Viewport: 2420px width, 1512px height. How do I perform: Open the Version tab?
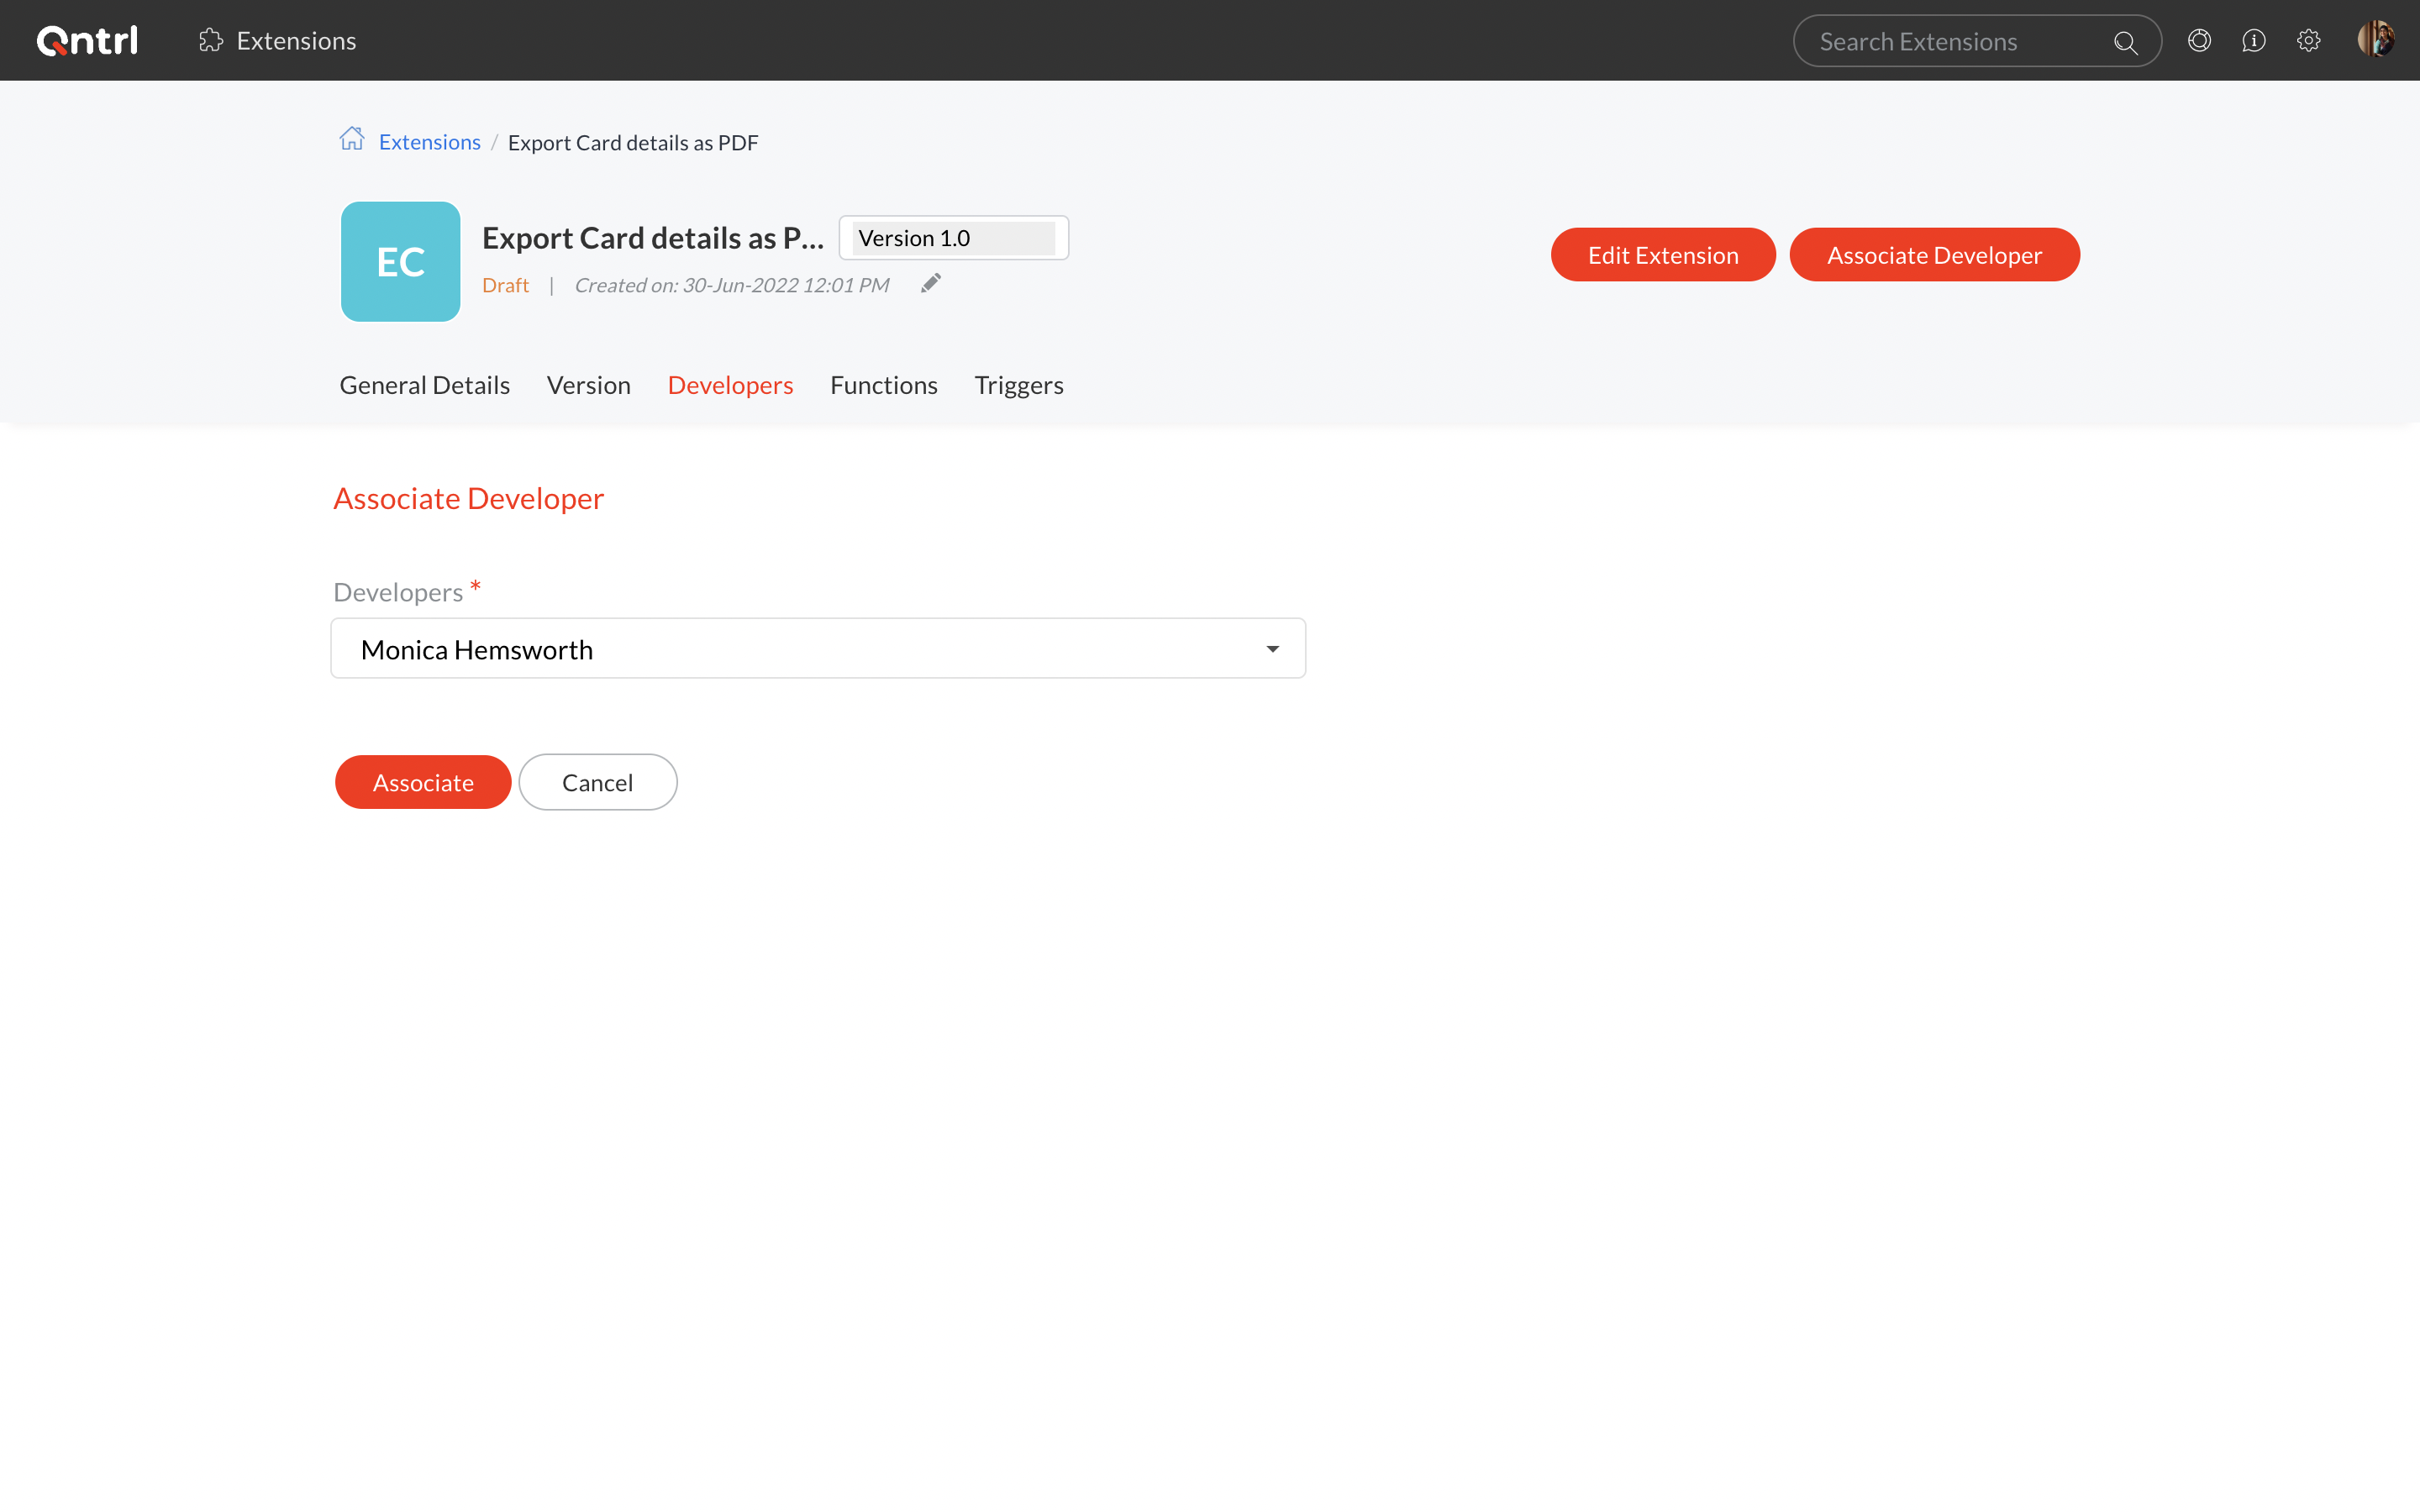tap(588, 385)
